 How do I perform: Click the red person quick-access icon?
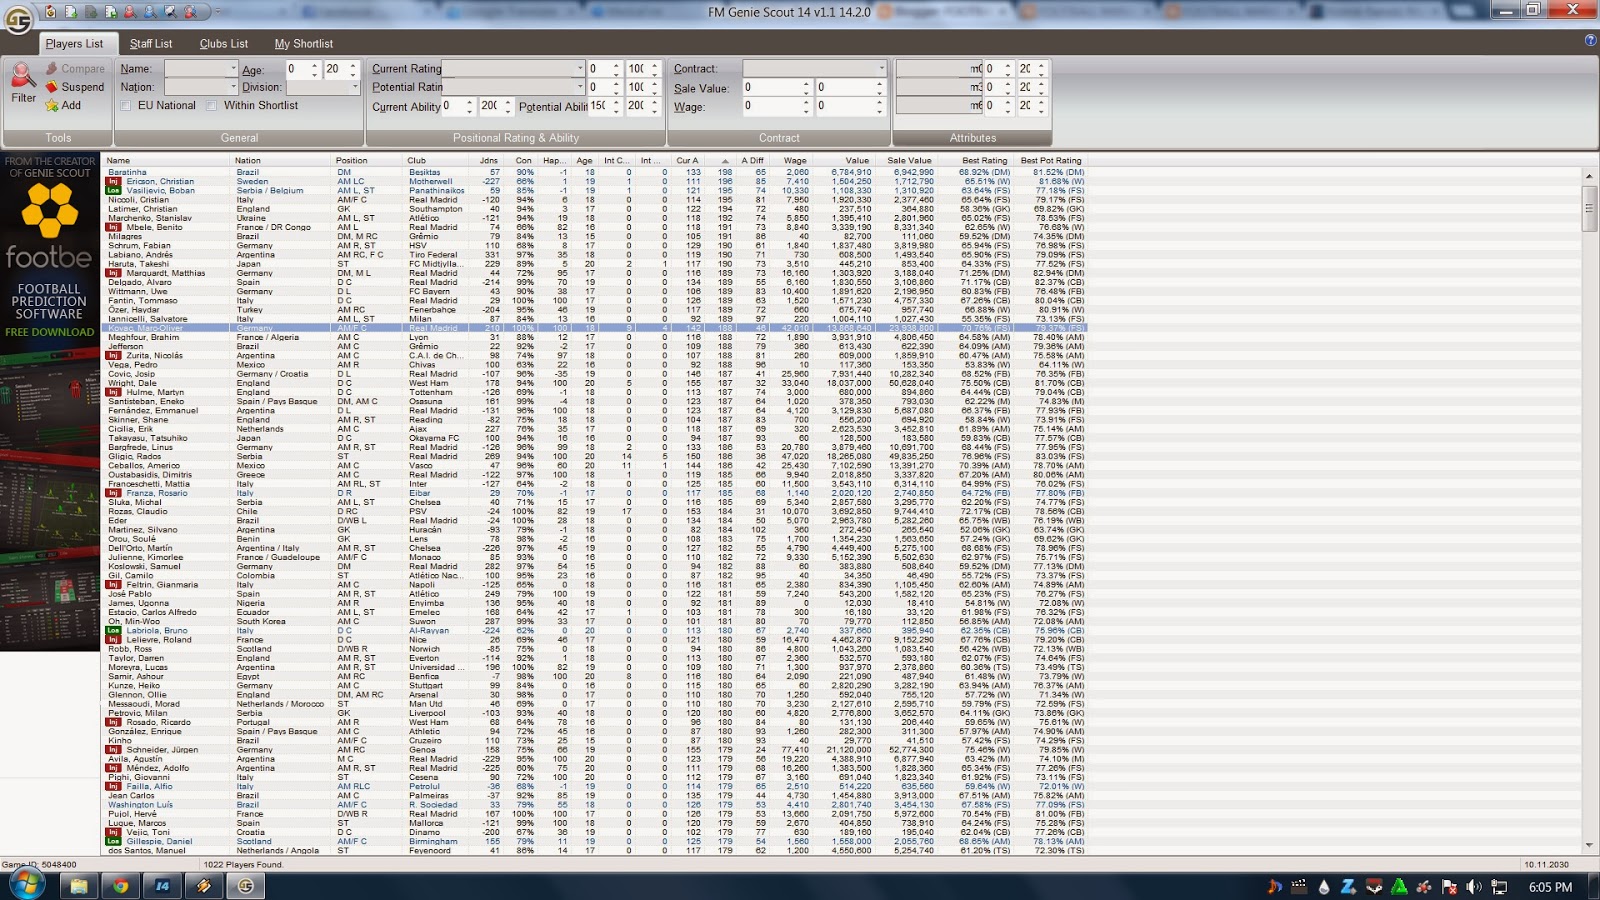click(x=130, y=12)
